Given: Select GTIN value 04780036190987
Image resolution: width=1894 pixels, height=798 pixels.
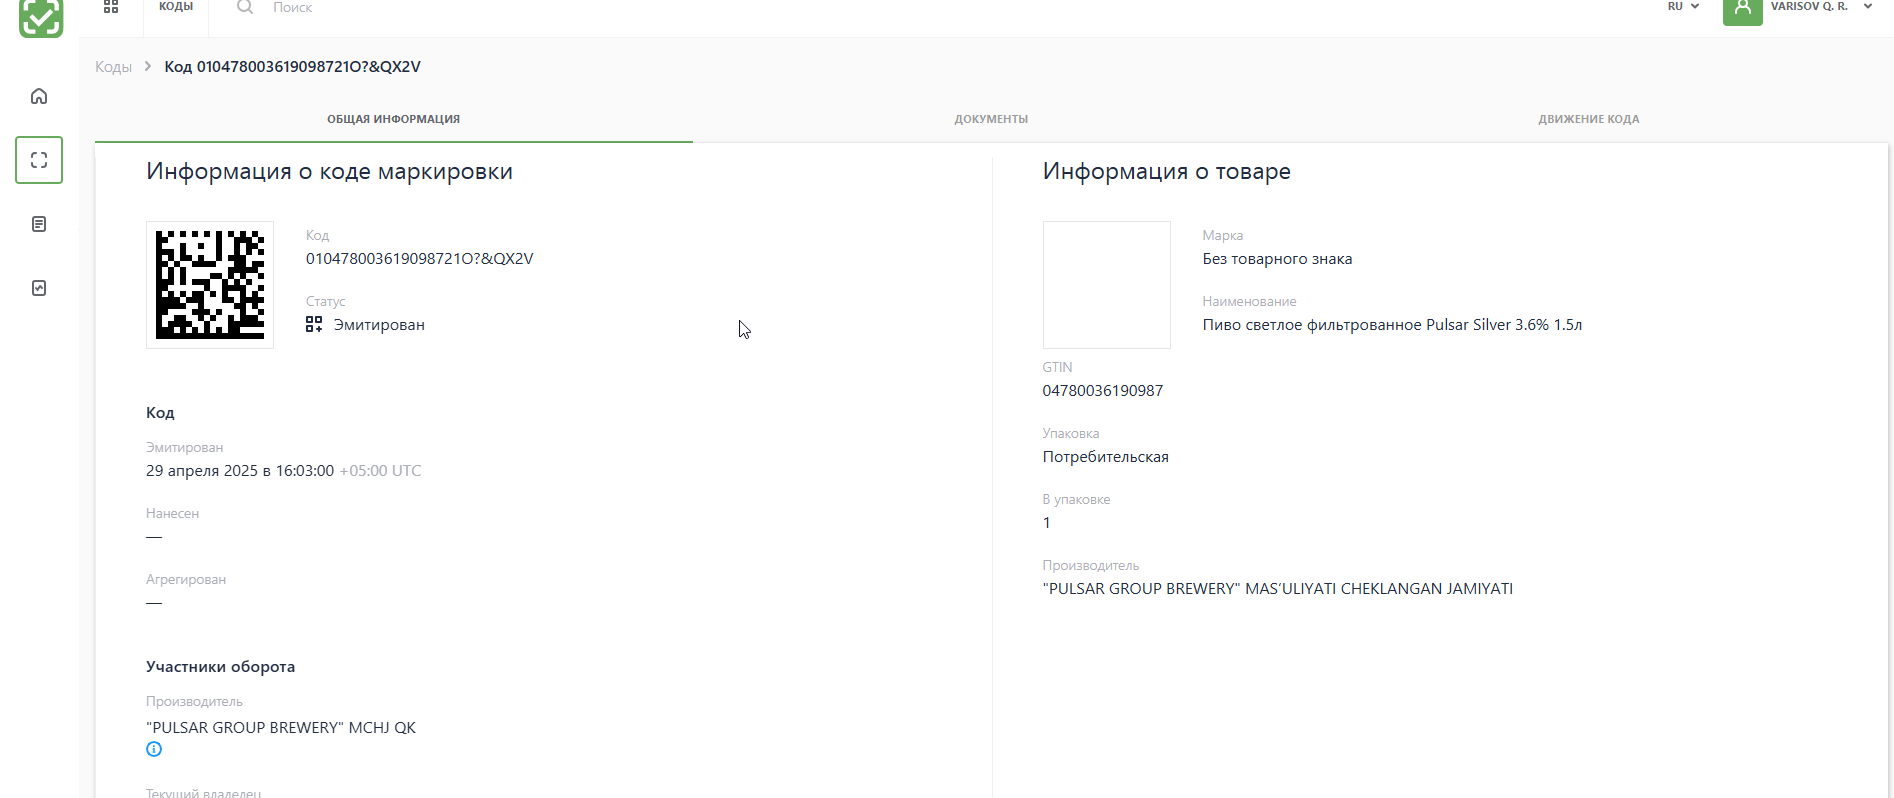Looking at the screenshot, I should (x=1103, y=391).
